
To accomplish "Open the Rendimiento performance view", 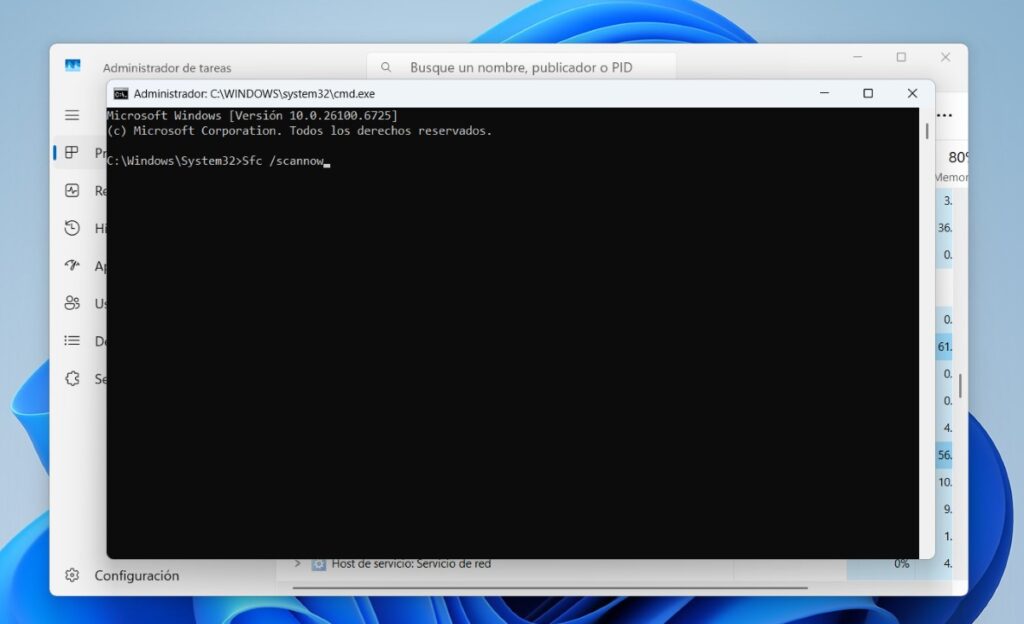I will pyautogui.click(x=72, y=190).
